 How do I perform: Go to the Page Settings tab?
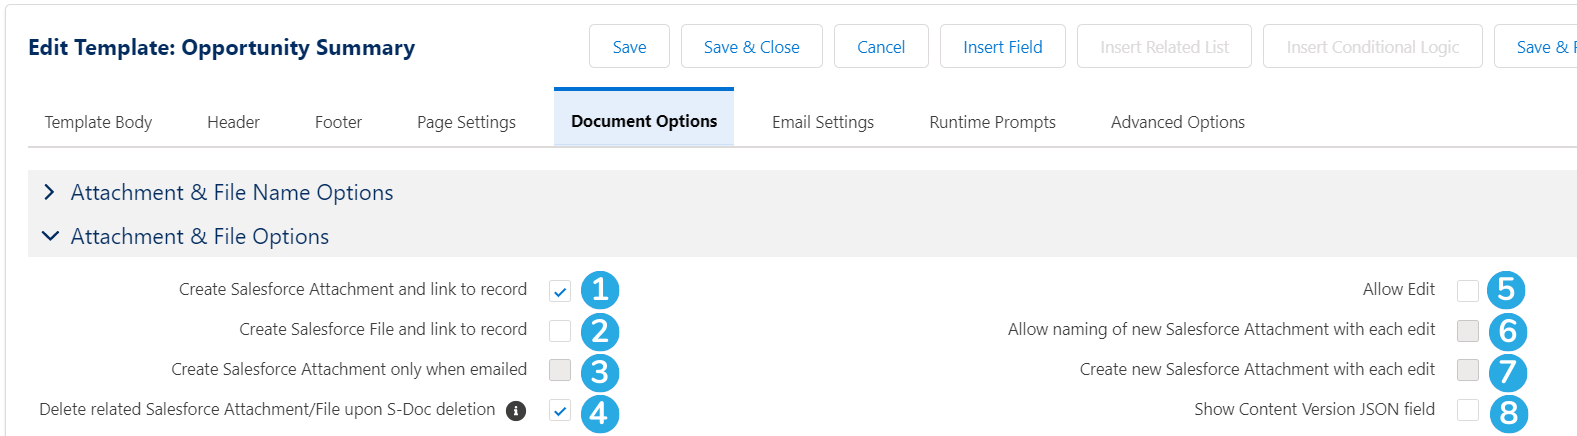466,122
